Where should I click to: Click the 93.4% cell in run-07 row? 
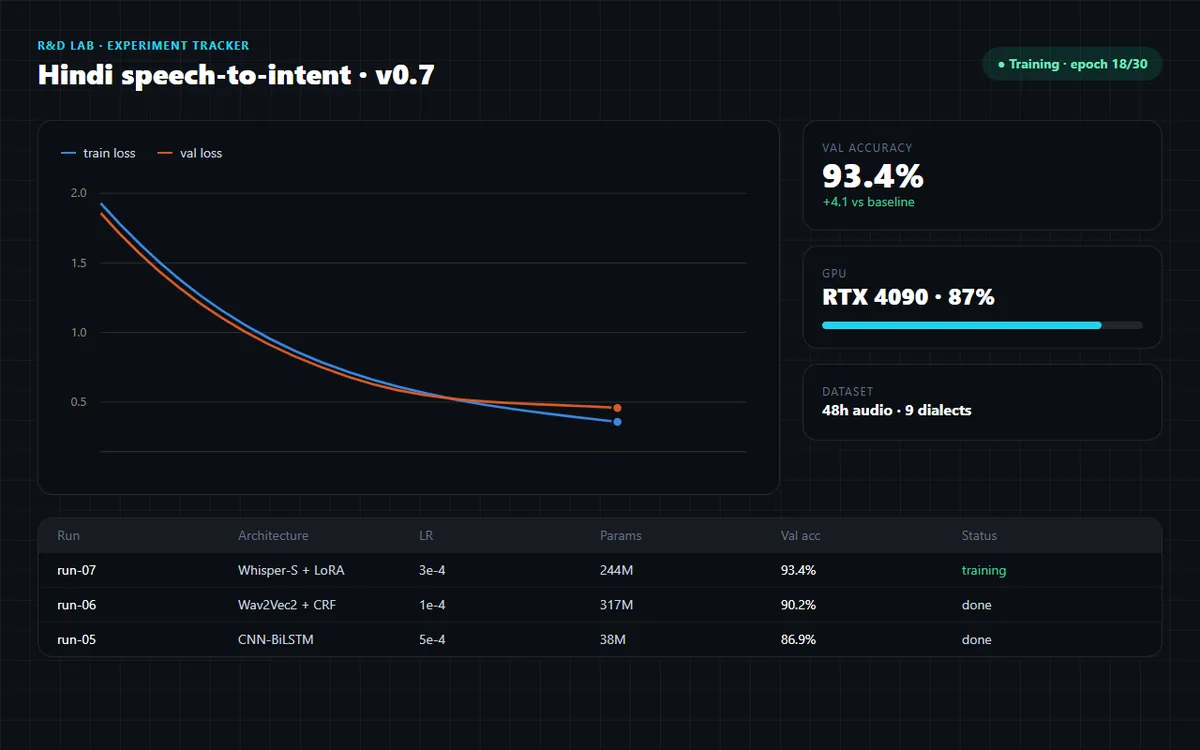point(798,571)
